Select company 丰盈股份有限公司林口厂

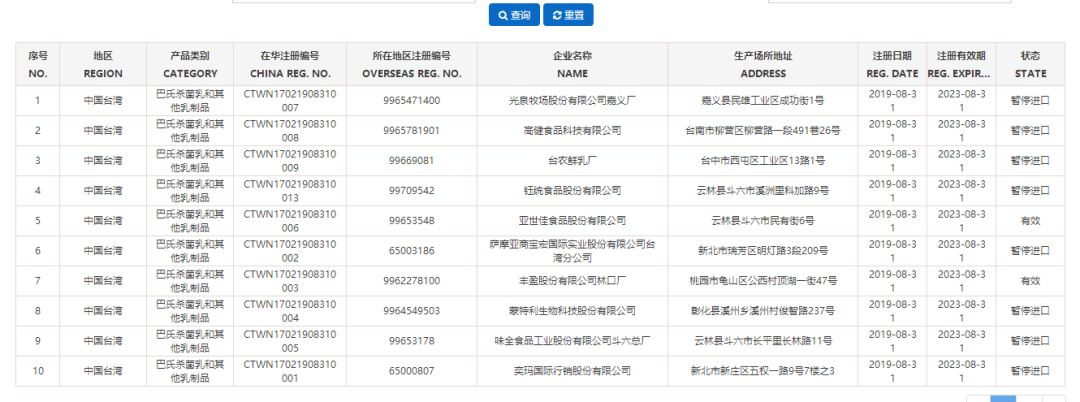572,281
